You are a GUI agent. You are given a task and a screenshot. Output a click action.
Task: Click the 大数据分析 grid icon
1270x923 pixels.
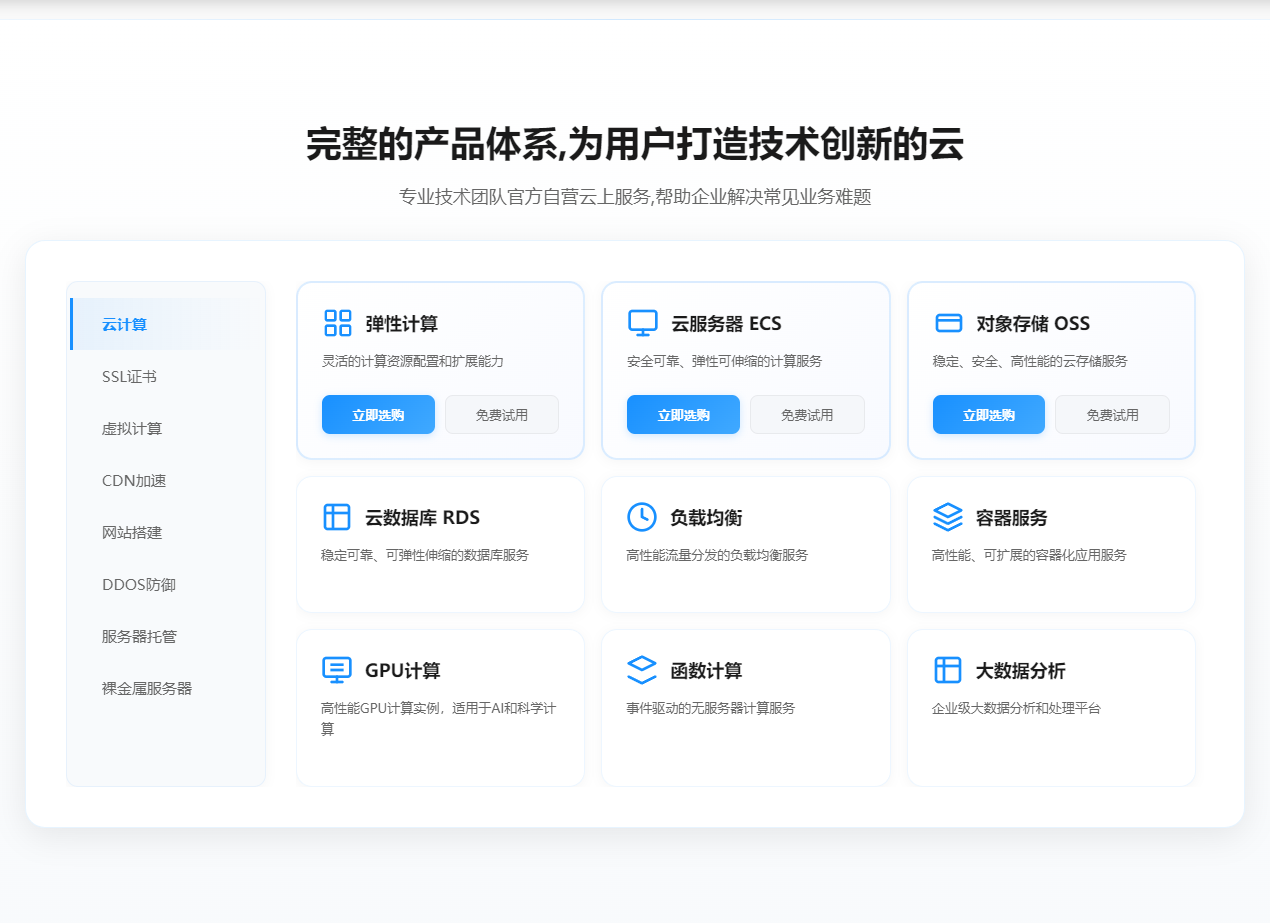tap(948, 670)
